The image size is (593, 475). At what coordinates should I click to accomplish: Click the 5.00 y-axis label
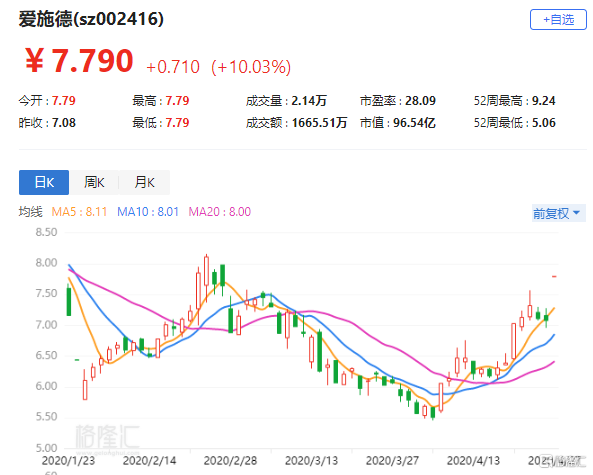point(46,448)
